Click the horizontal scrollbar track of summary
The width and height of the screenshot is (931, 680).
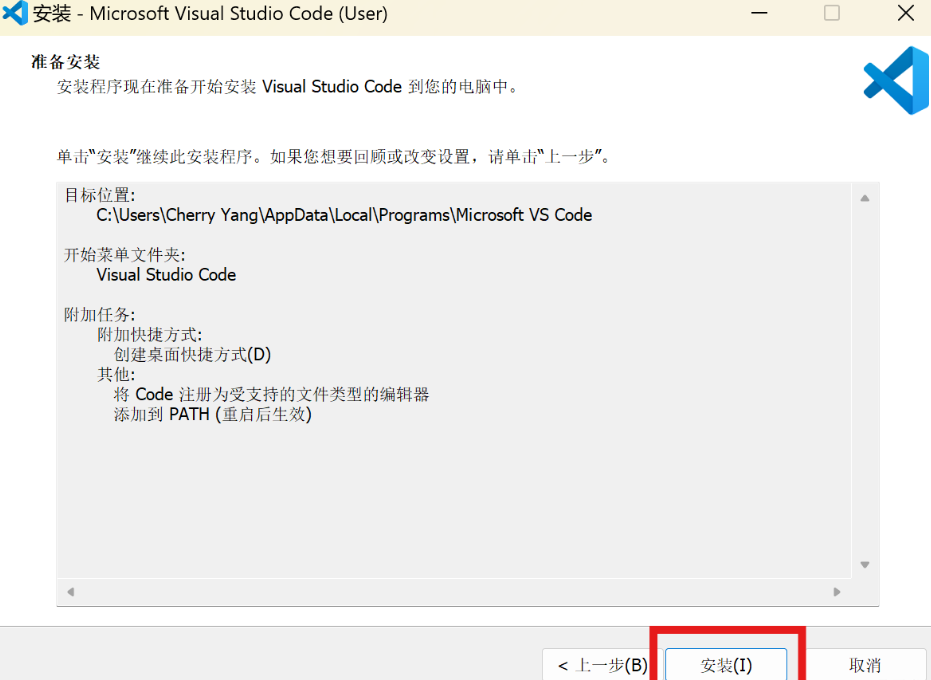[450, 592]
